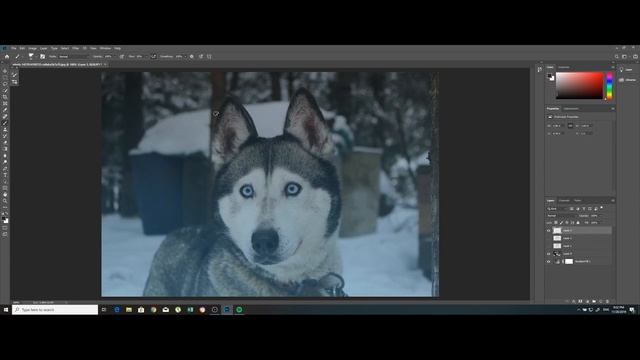Switch to the Paths tab
This screenshot has height=360, width=640.
[578, 200]
